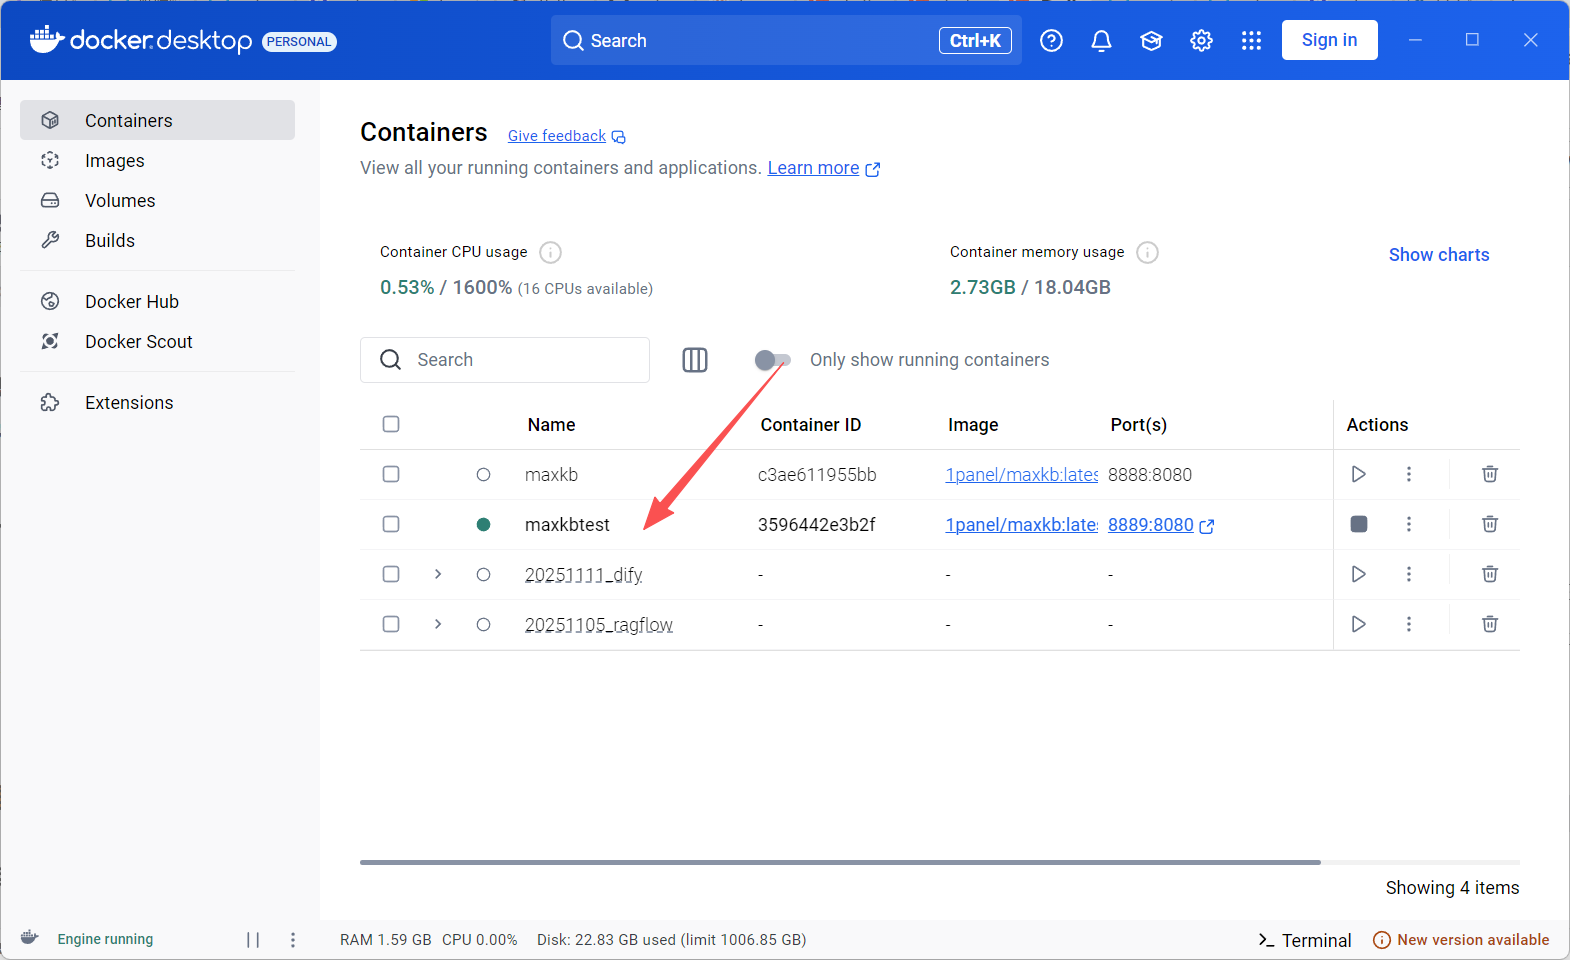Click the Container ID column header
This screenshot has width=1570, height=960.
(x=810, y=425)
